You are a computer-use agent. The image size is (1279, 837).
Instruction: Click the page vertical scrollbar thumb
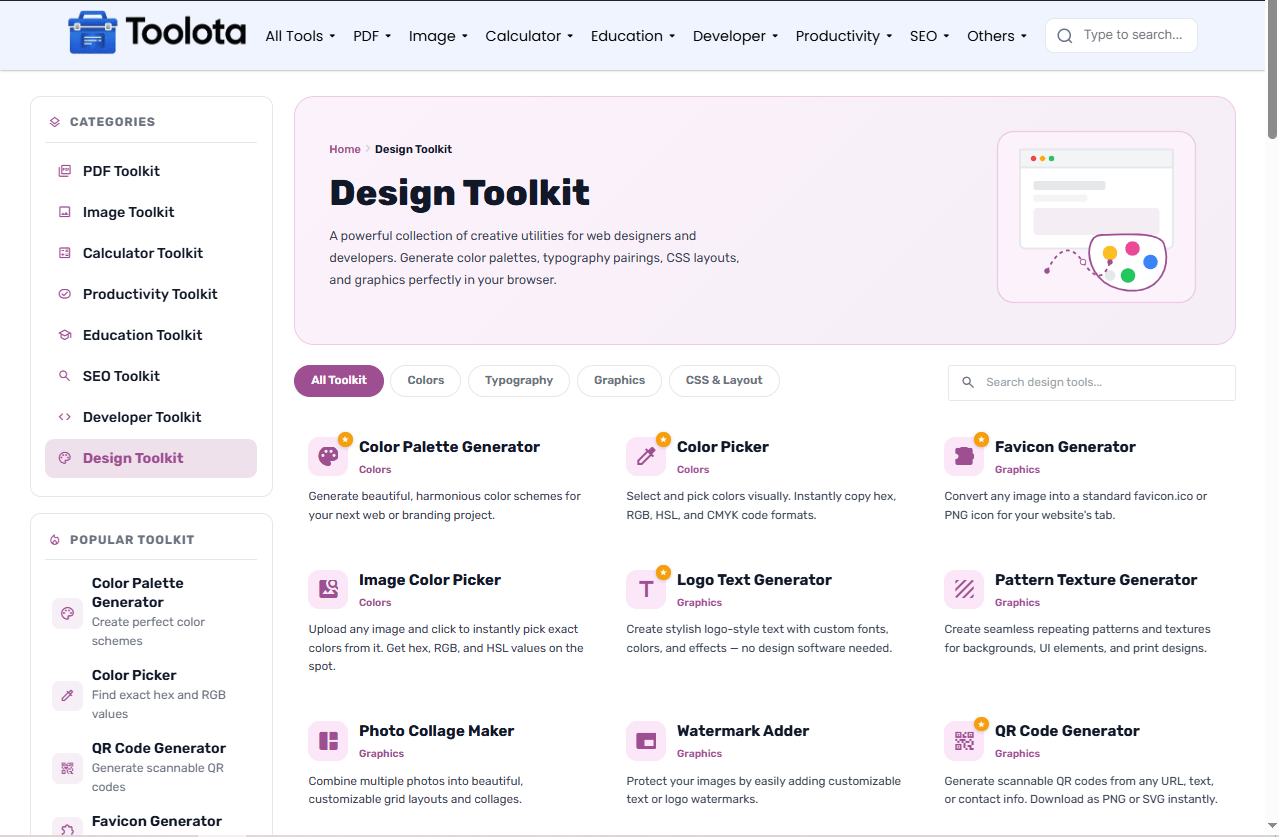(x=1272, y=70)
